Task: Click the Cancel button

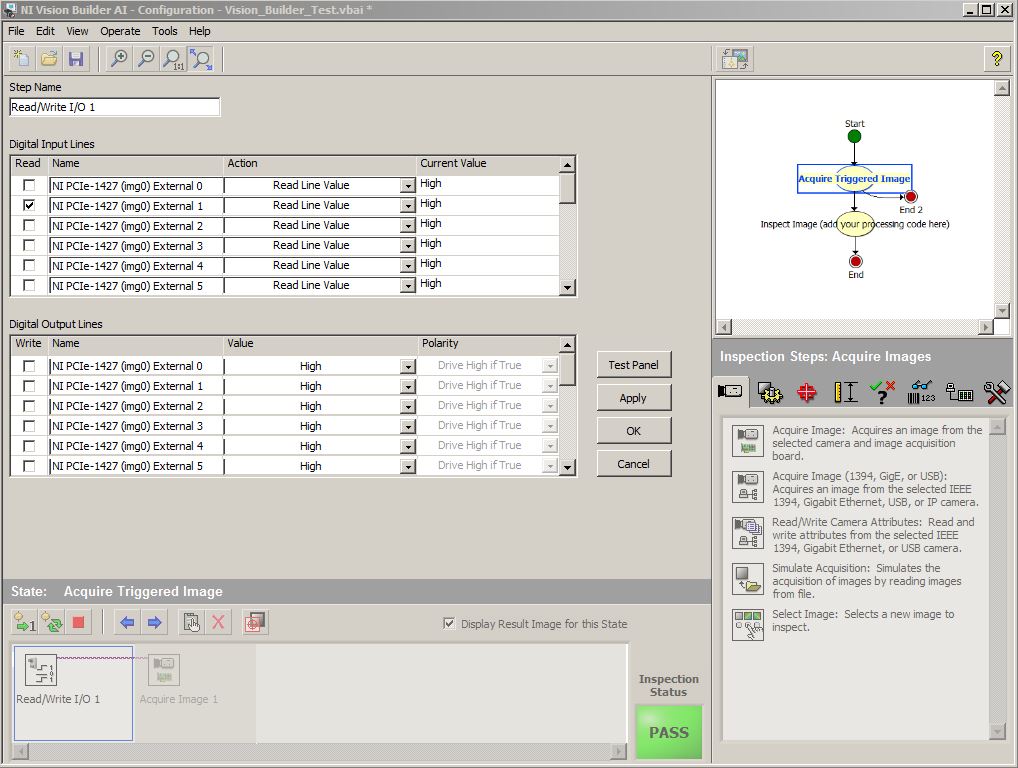Action: point(634,464)
